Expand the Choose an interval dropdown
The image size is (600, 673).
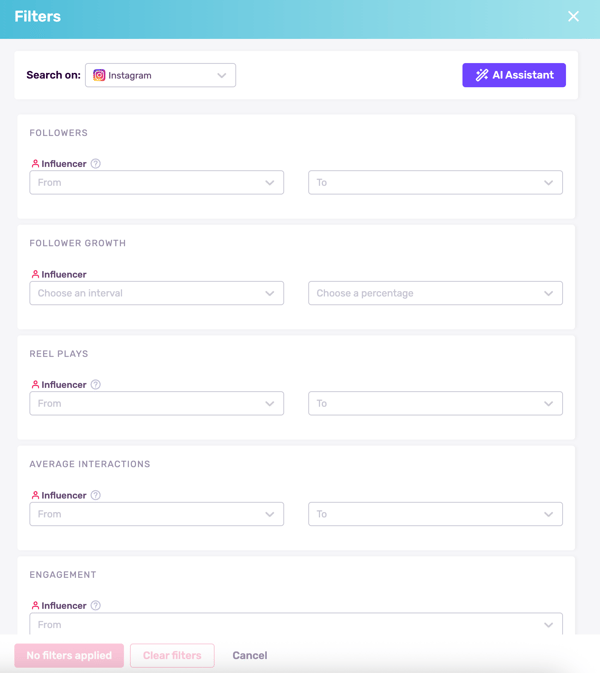[156, 293]
